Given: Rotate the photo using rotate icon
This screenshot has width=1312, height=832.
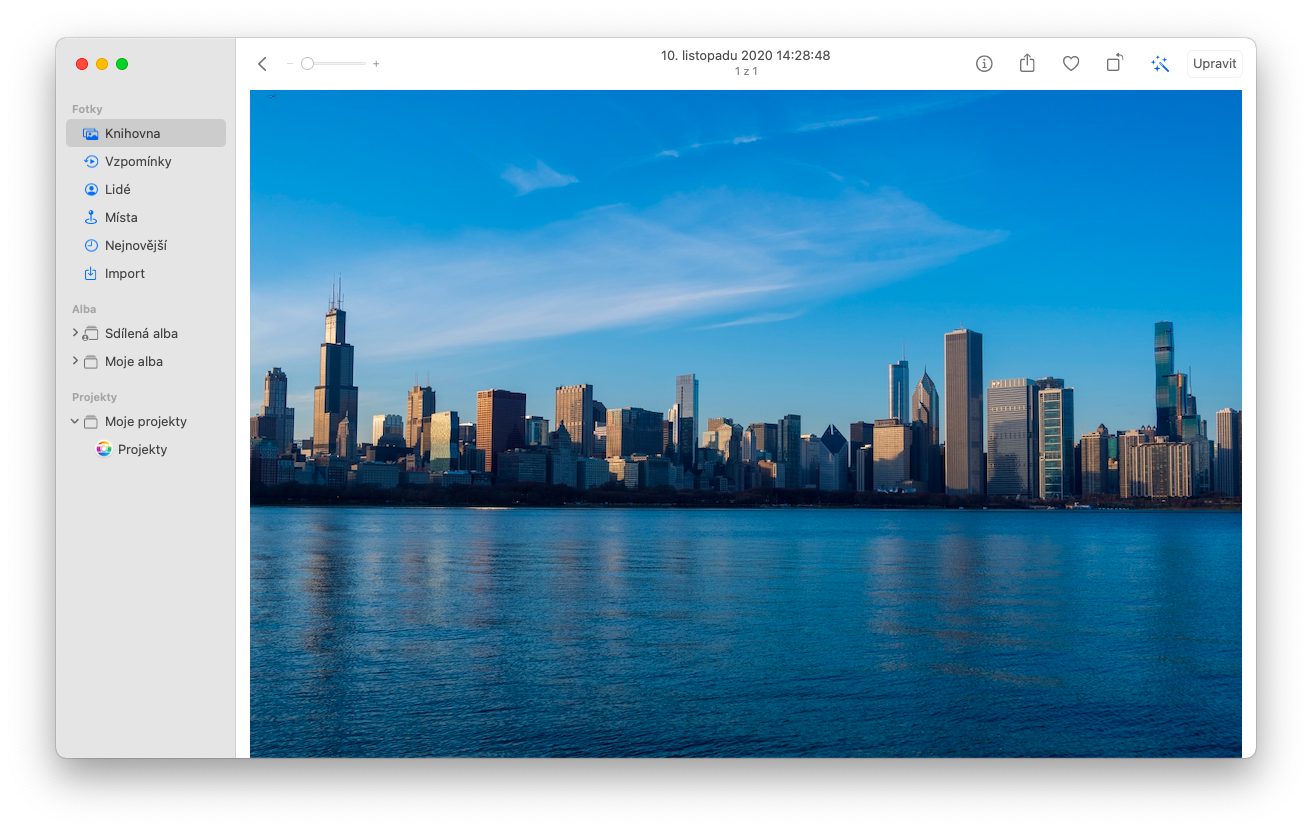Looking at the screenshot, I should [x=1115, y=64].
